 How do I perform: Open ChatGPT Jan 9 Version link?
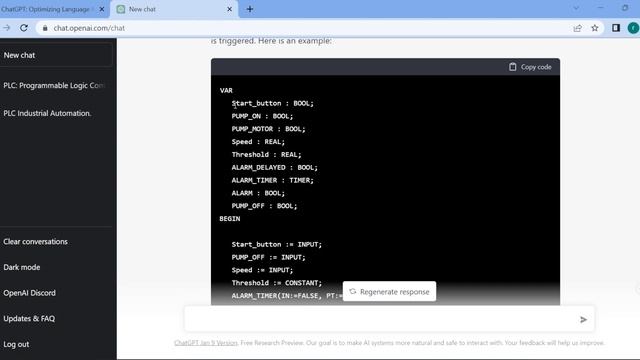click(x=206, y=343)
